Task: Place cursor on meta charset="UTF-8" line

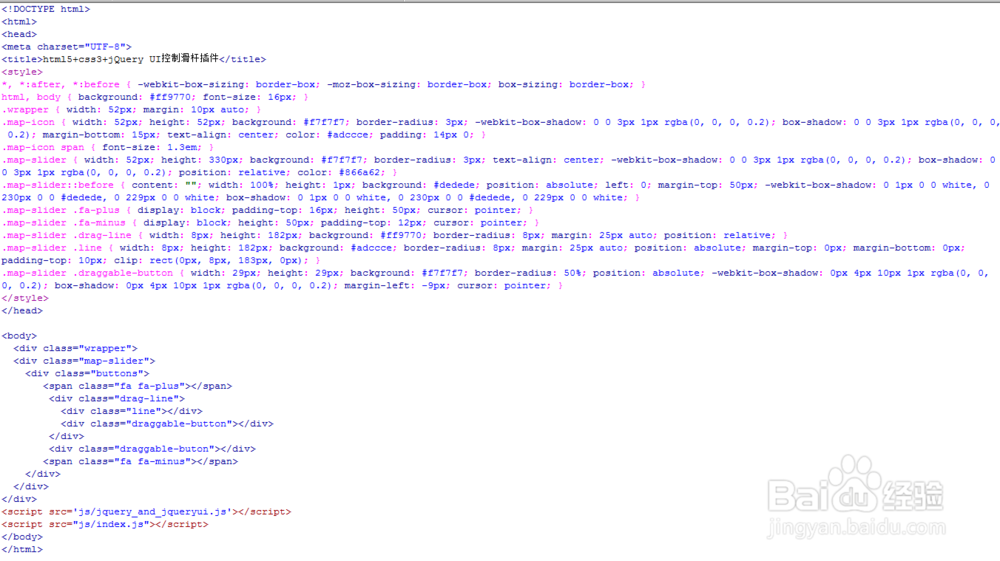Action: (66, 47)
